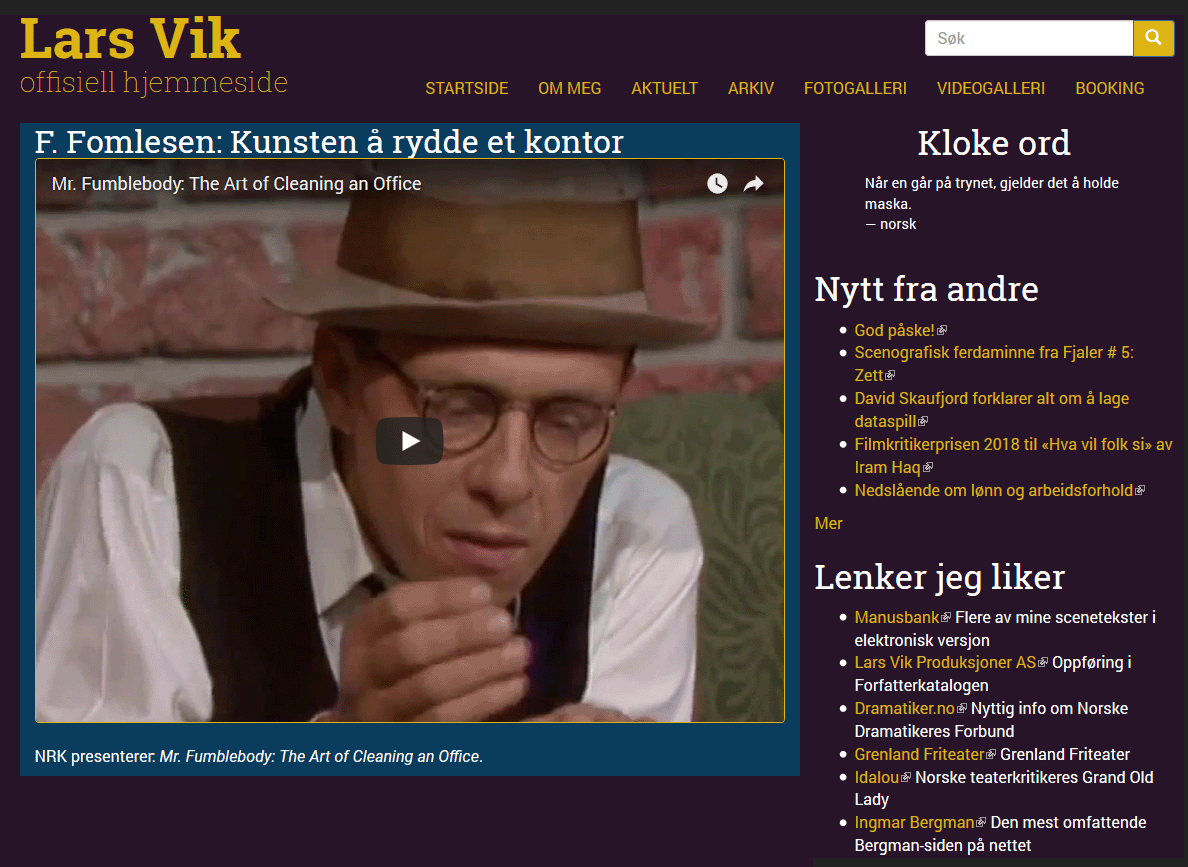The width and height of the screenshot is (1188, 867).
Task: Open the Mer link under Nytt fra andre
Action: pos(828,524)
